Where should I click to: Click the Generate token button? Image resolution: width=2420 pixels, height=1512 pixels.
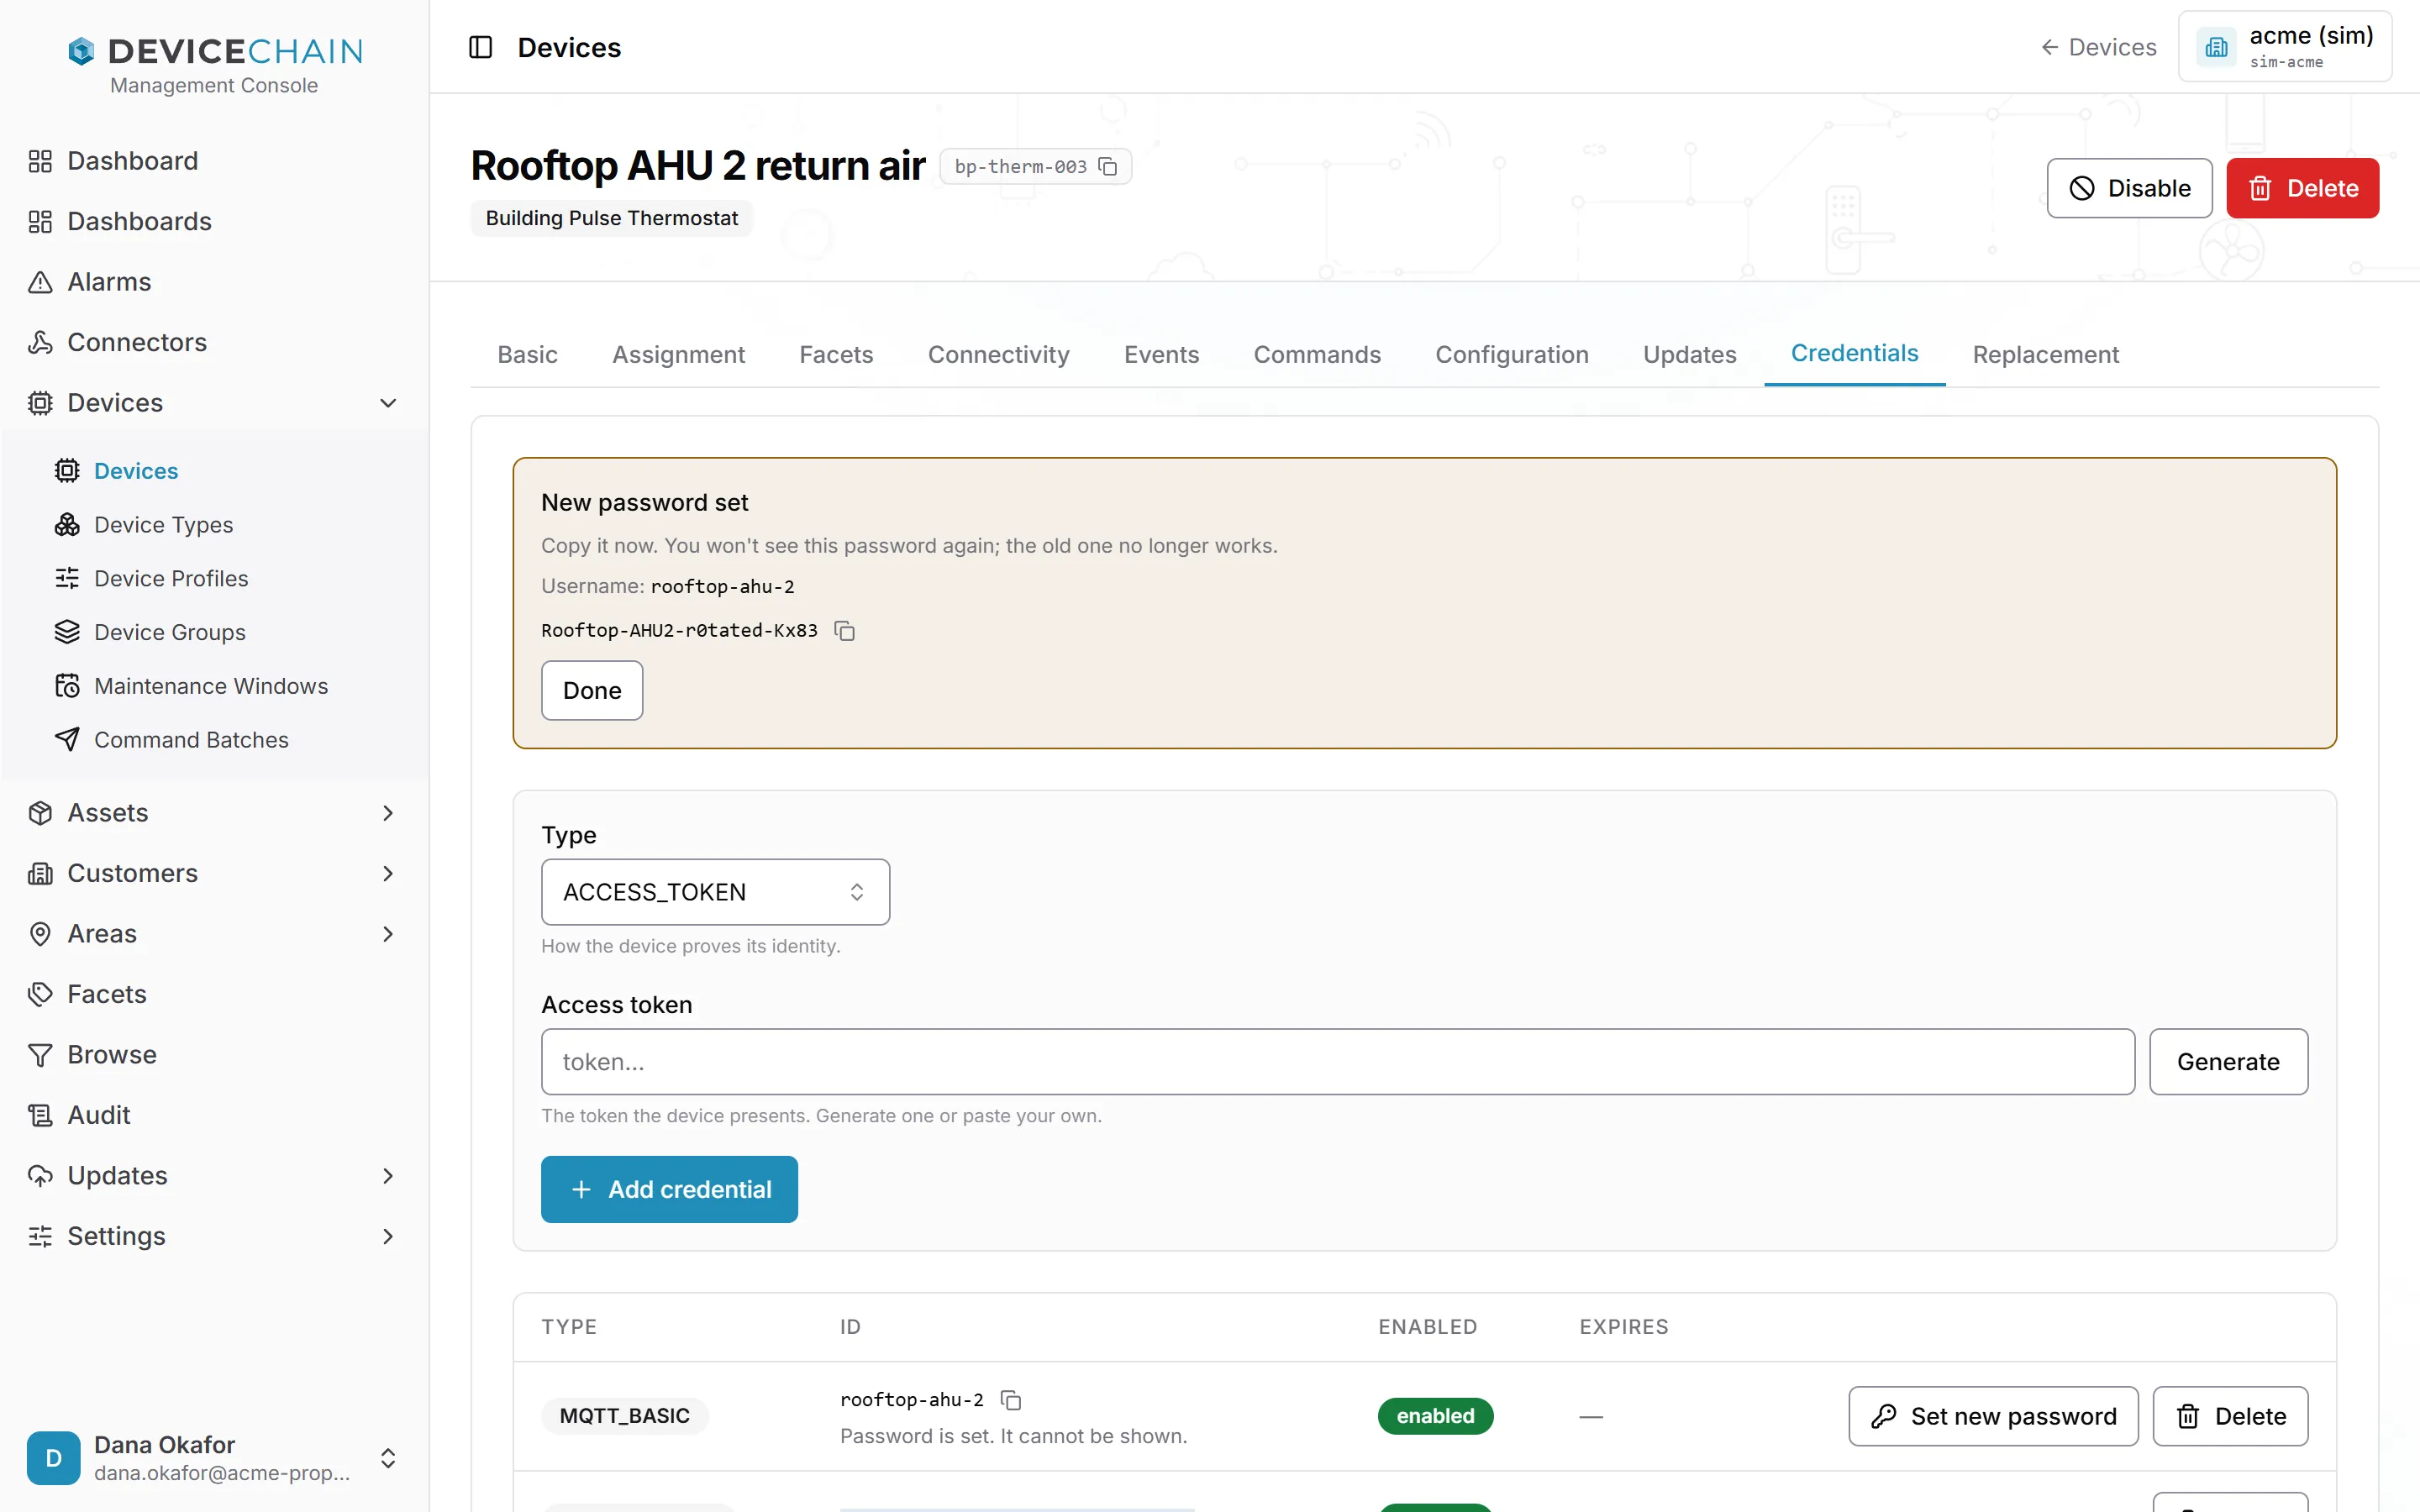tap(2228, 1062)
